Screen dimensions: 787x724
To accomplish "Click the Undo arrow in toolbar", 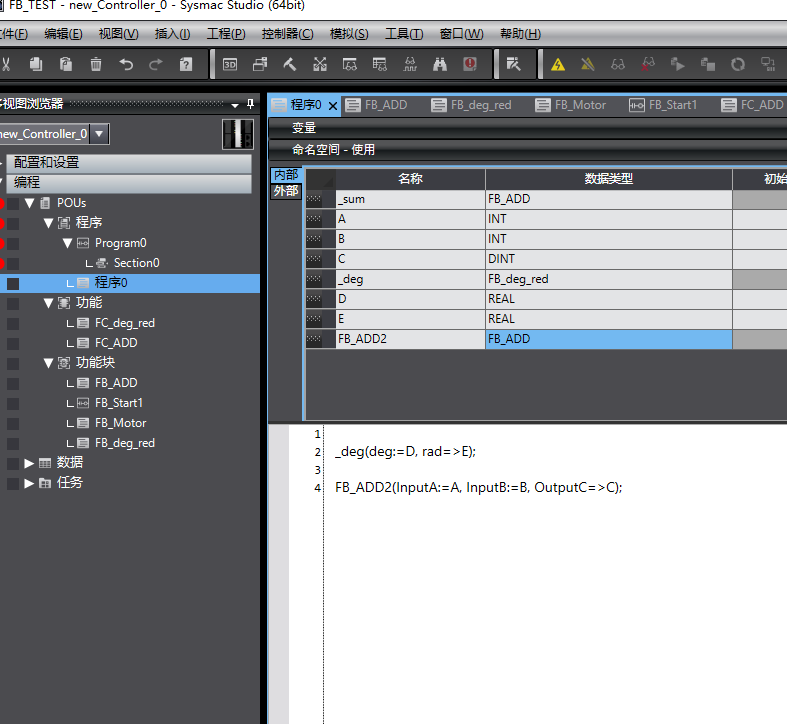I will point(126,65).
